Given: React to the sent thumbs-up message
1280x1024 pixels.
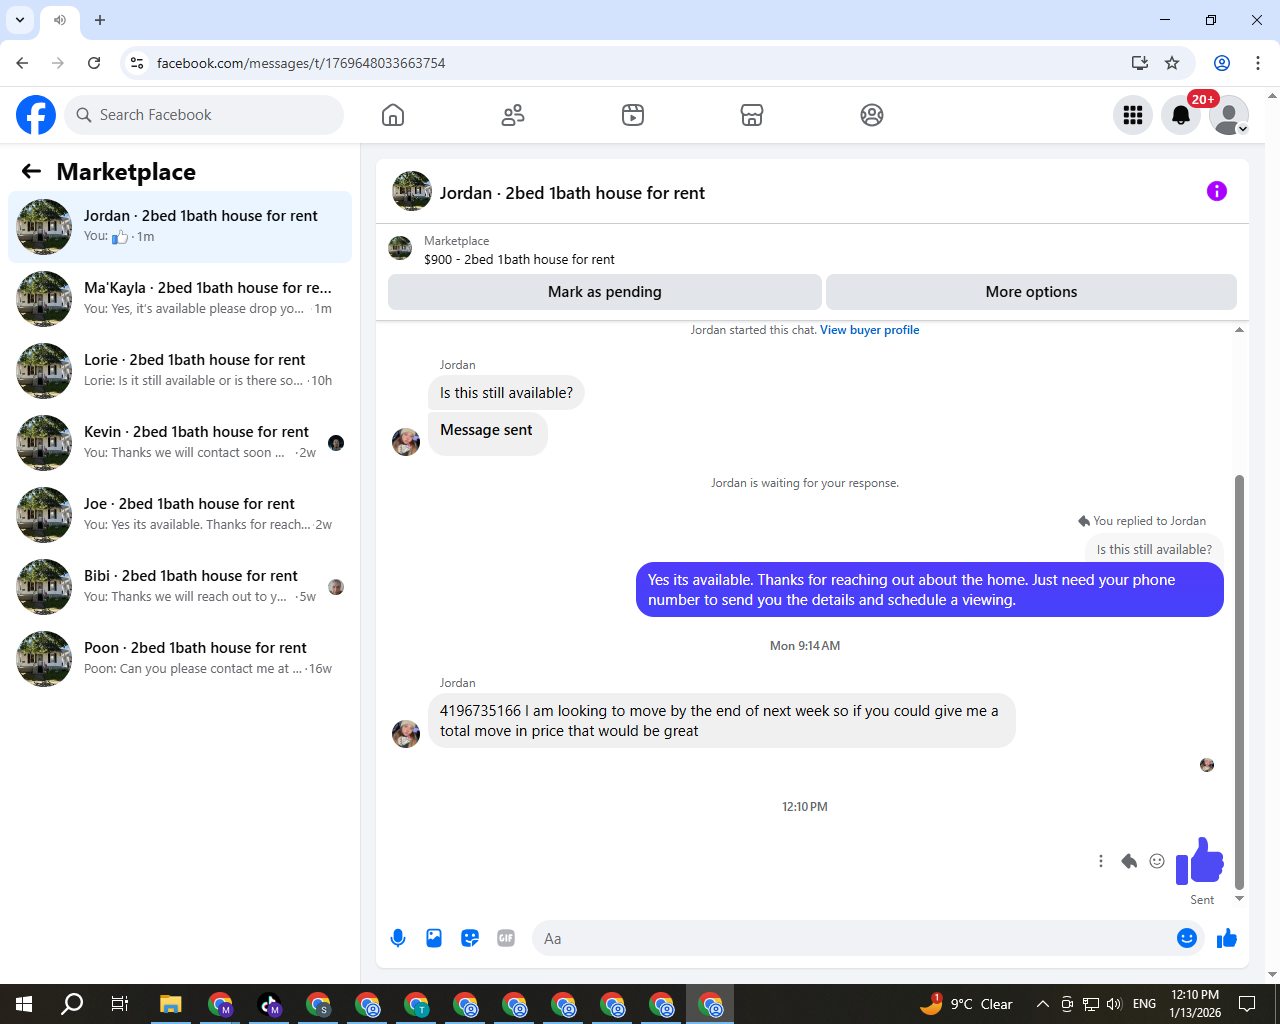Looking at the screenshot, I should [x=1157, y=861].
